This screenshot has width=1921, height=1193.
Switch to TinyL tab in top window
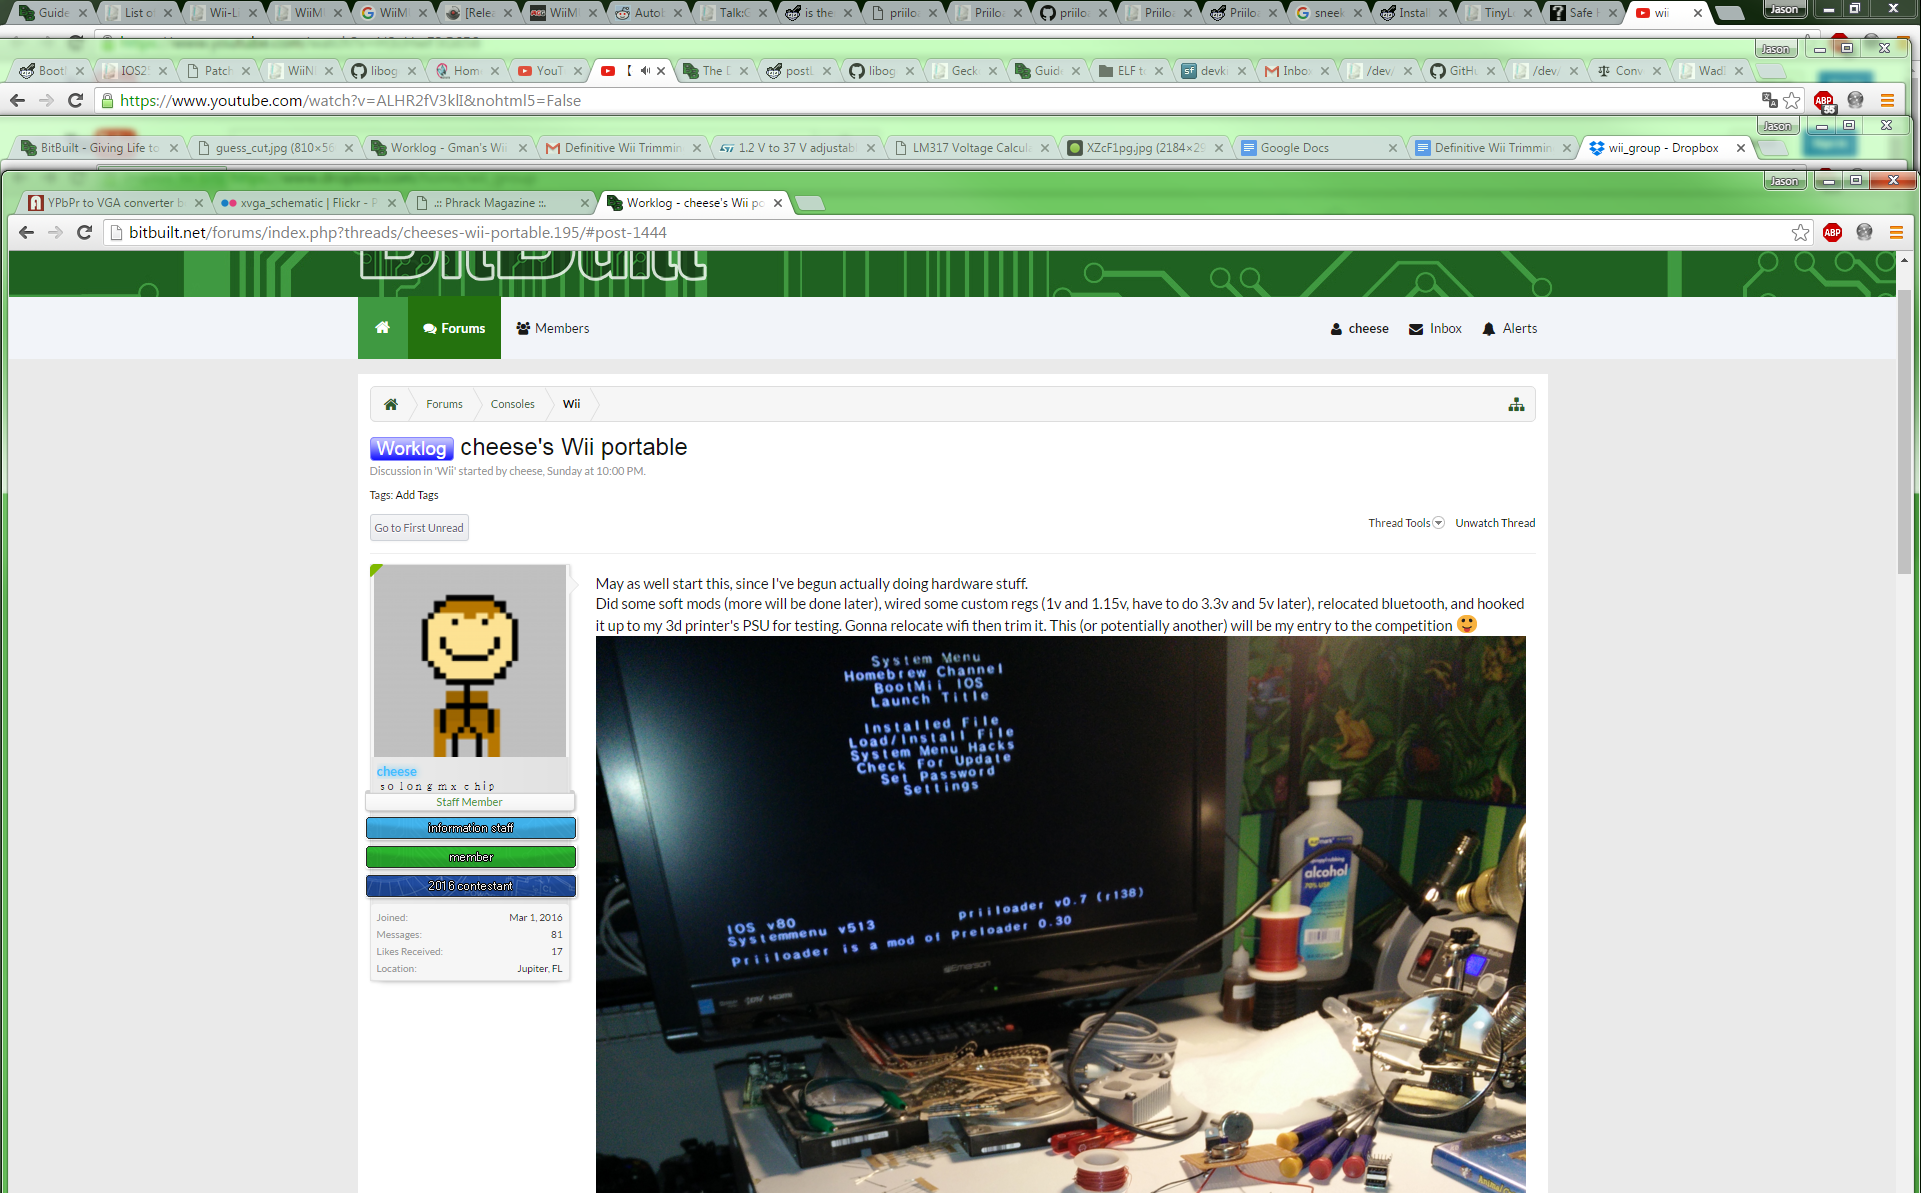pos(1497,13)
